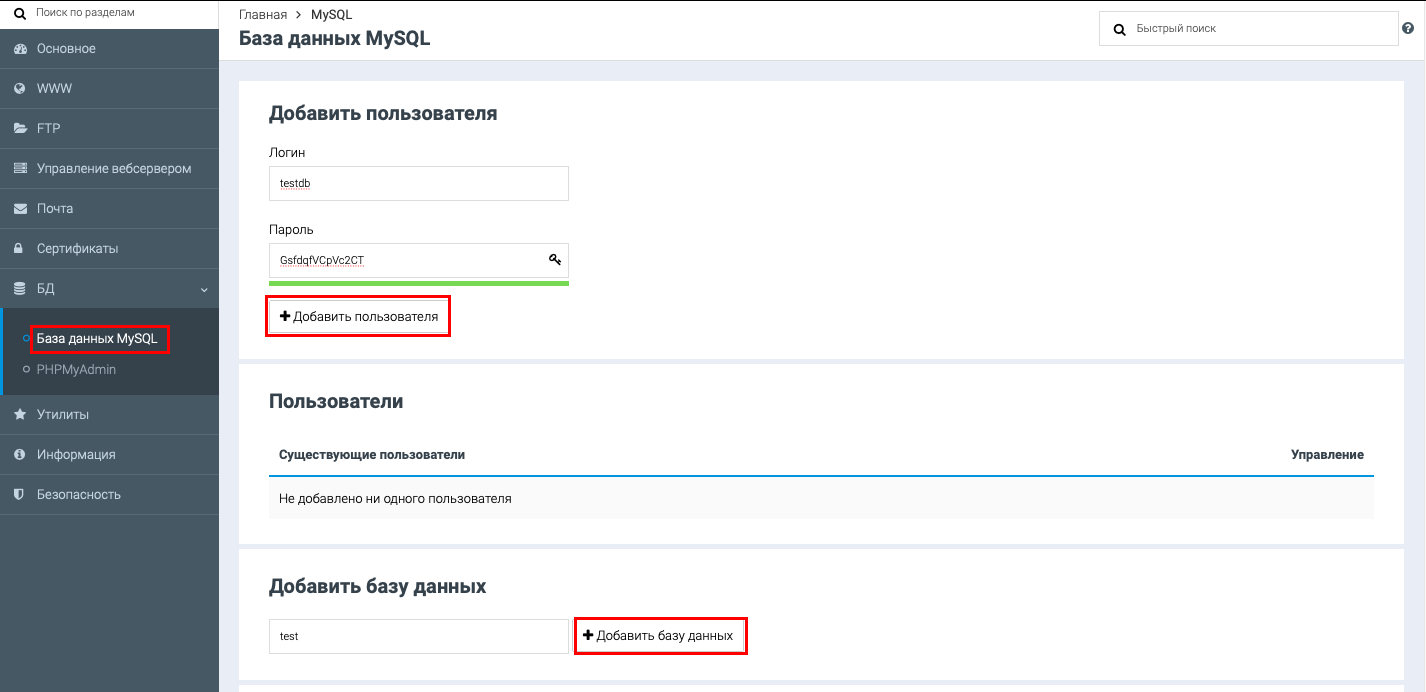Click the dashboard icon beside Основное

point(19,49)
